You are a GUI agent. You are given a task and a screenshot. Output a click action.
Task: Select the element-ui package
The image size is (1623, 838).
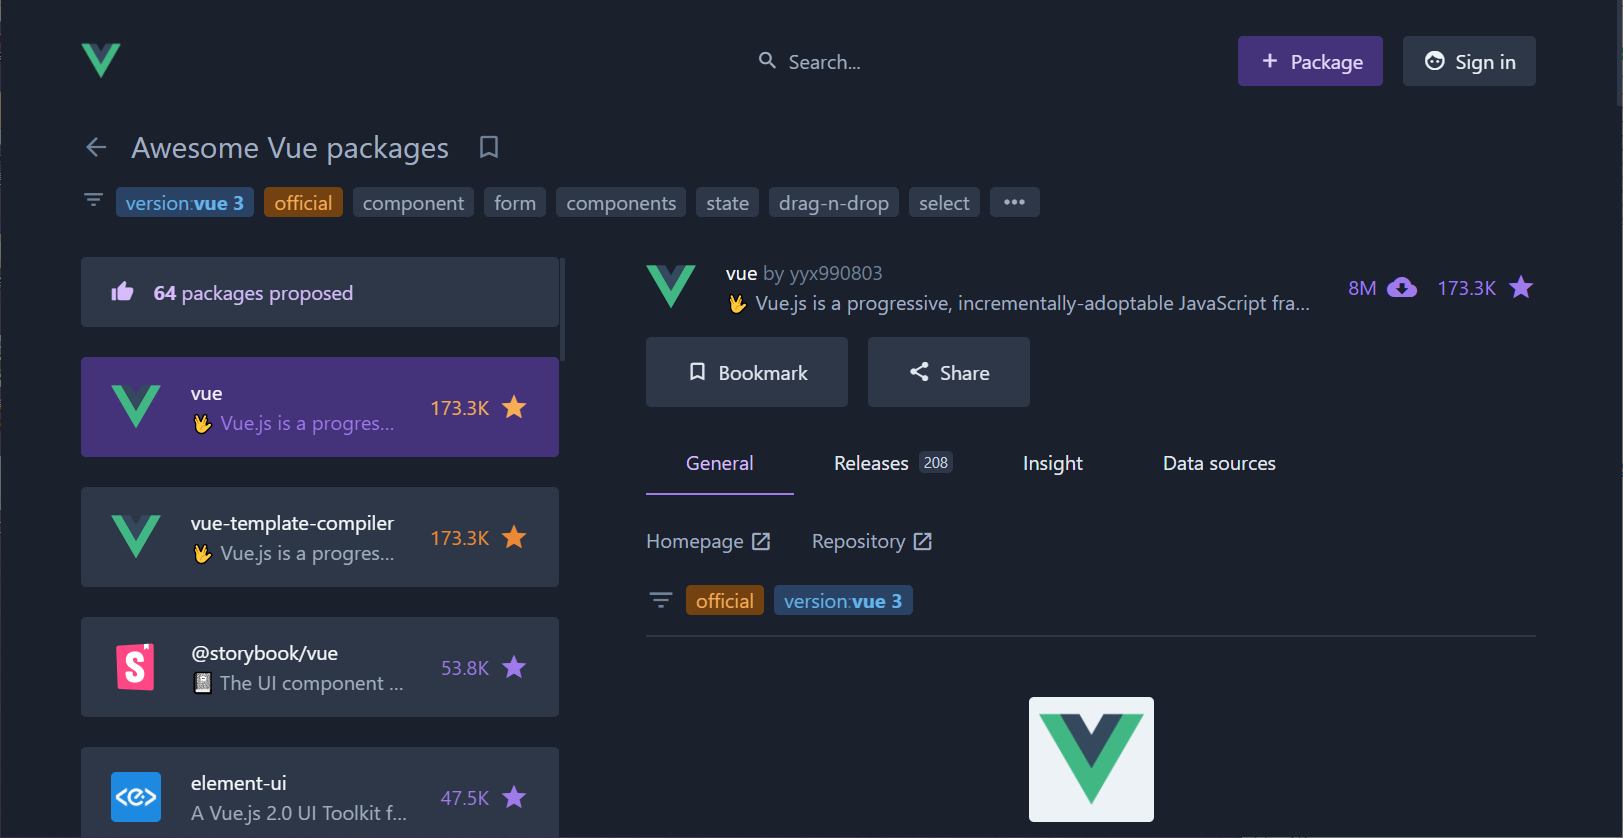click(x=320, y=792)
